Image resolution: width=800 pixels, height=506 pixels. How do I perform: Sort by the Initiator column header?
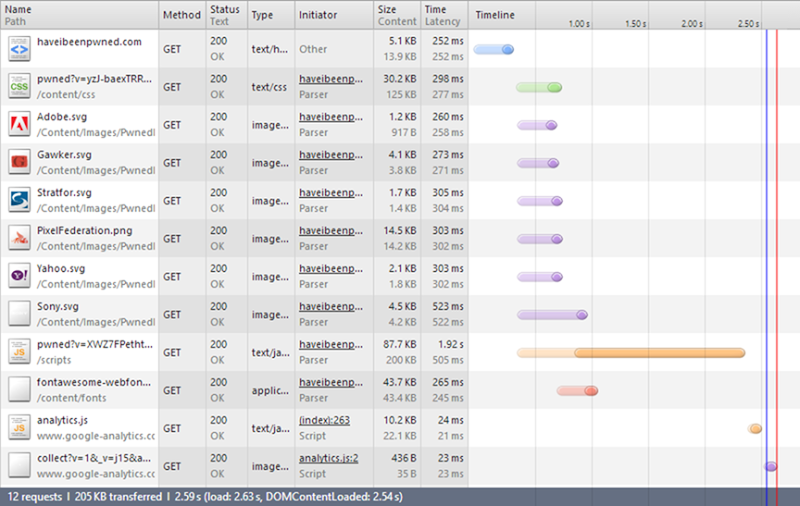pyautogui.click(x=334, y=15)
